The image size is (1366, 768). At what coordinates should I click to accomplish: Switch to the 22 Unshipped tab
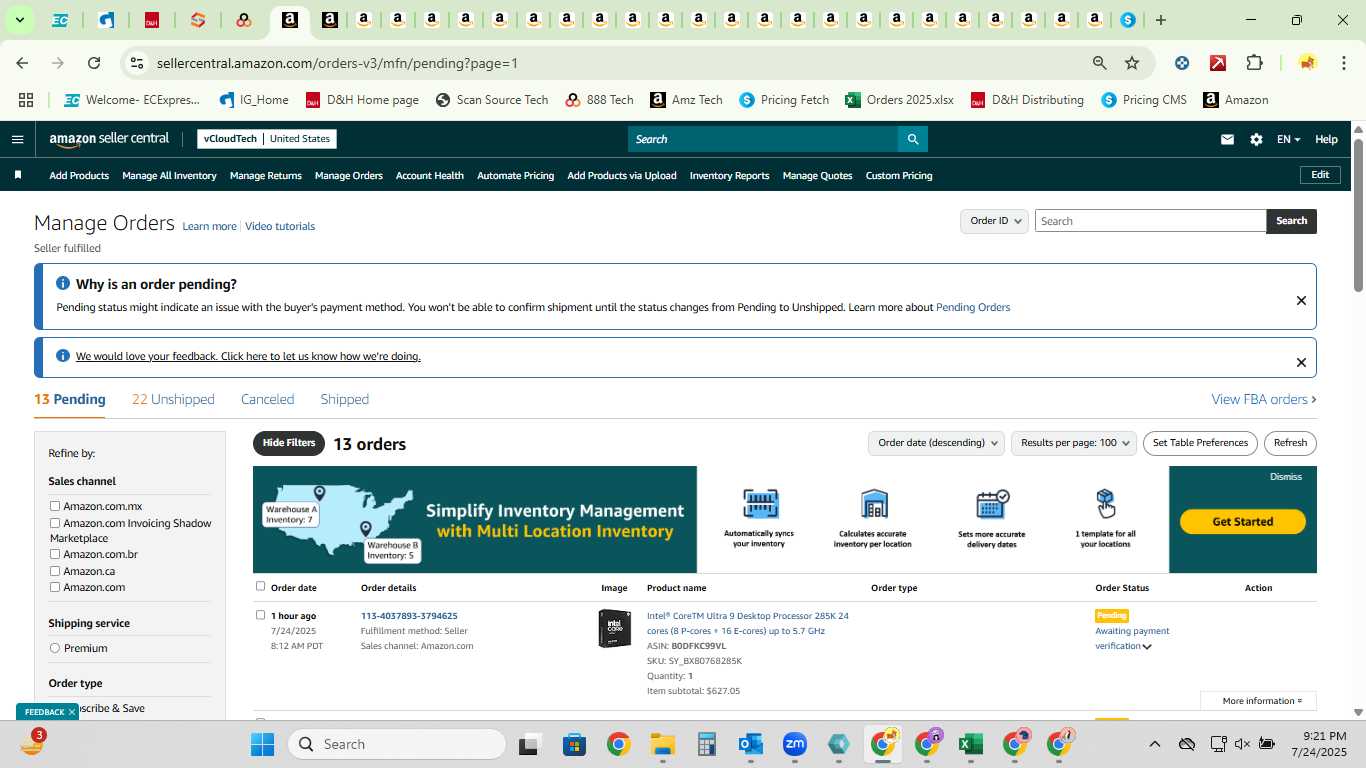click(173, 399)
